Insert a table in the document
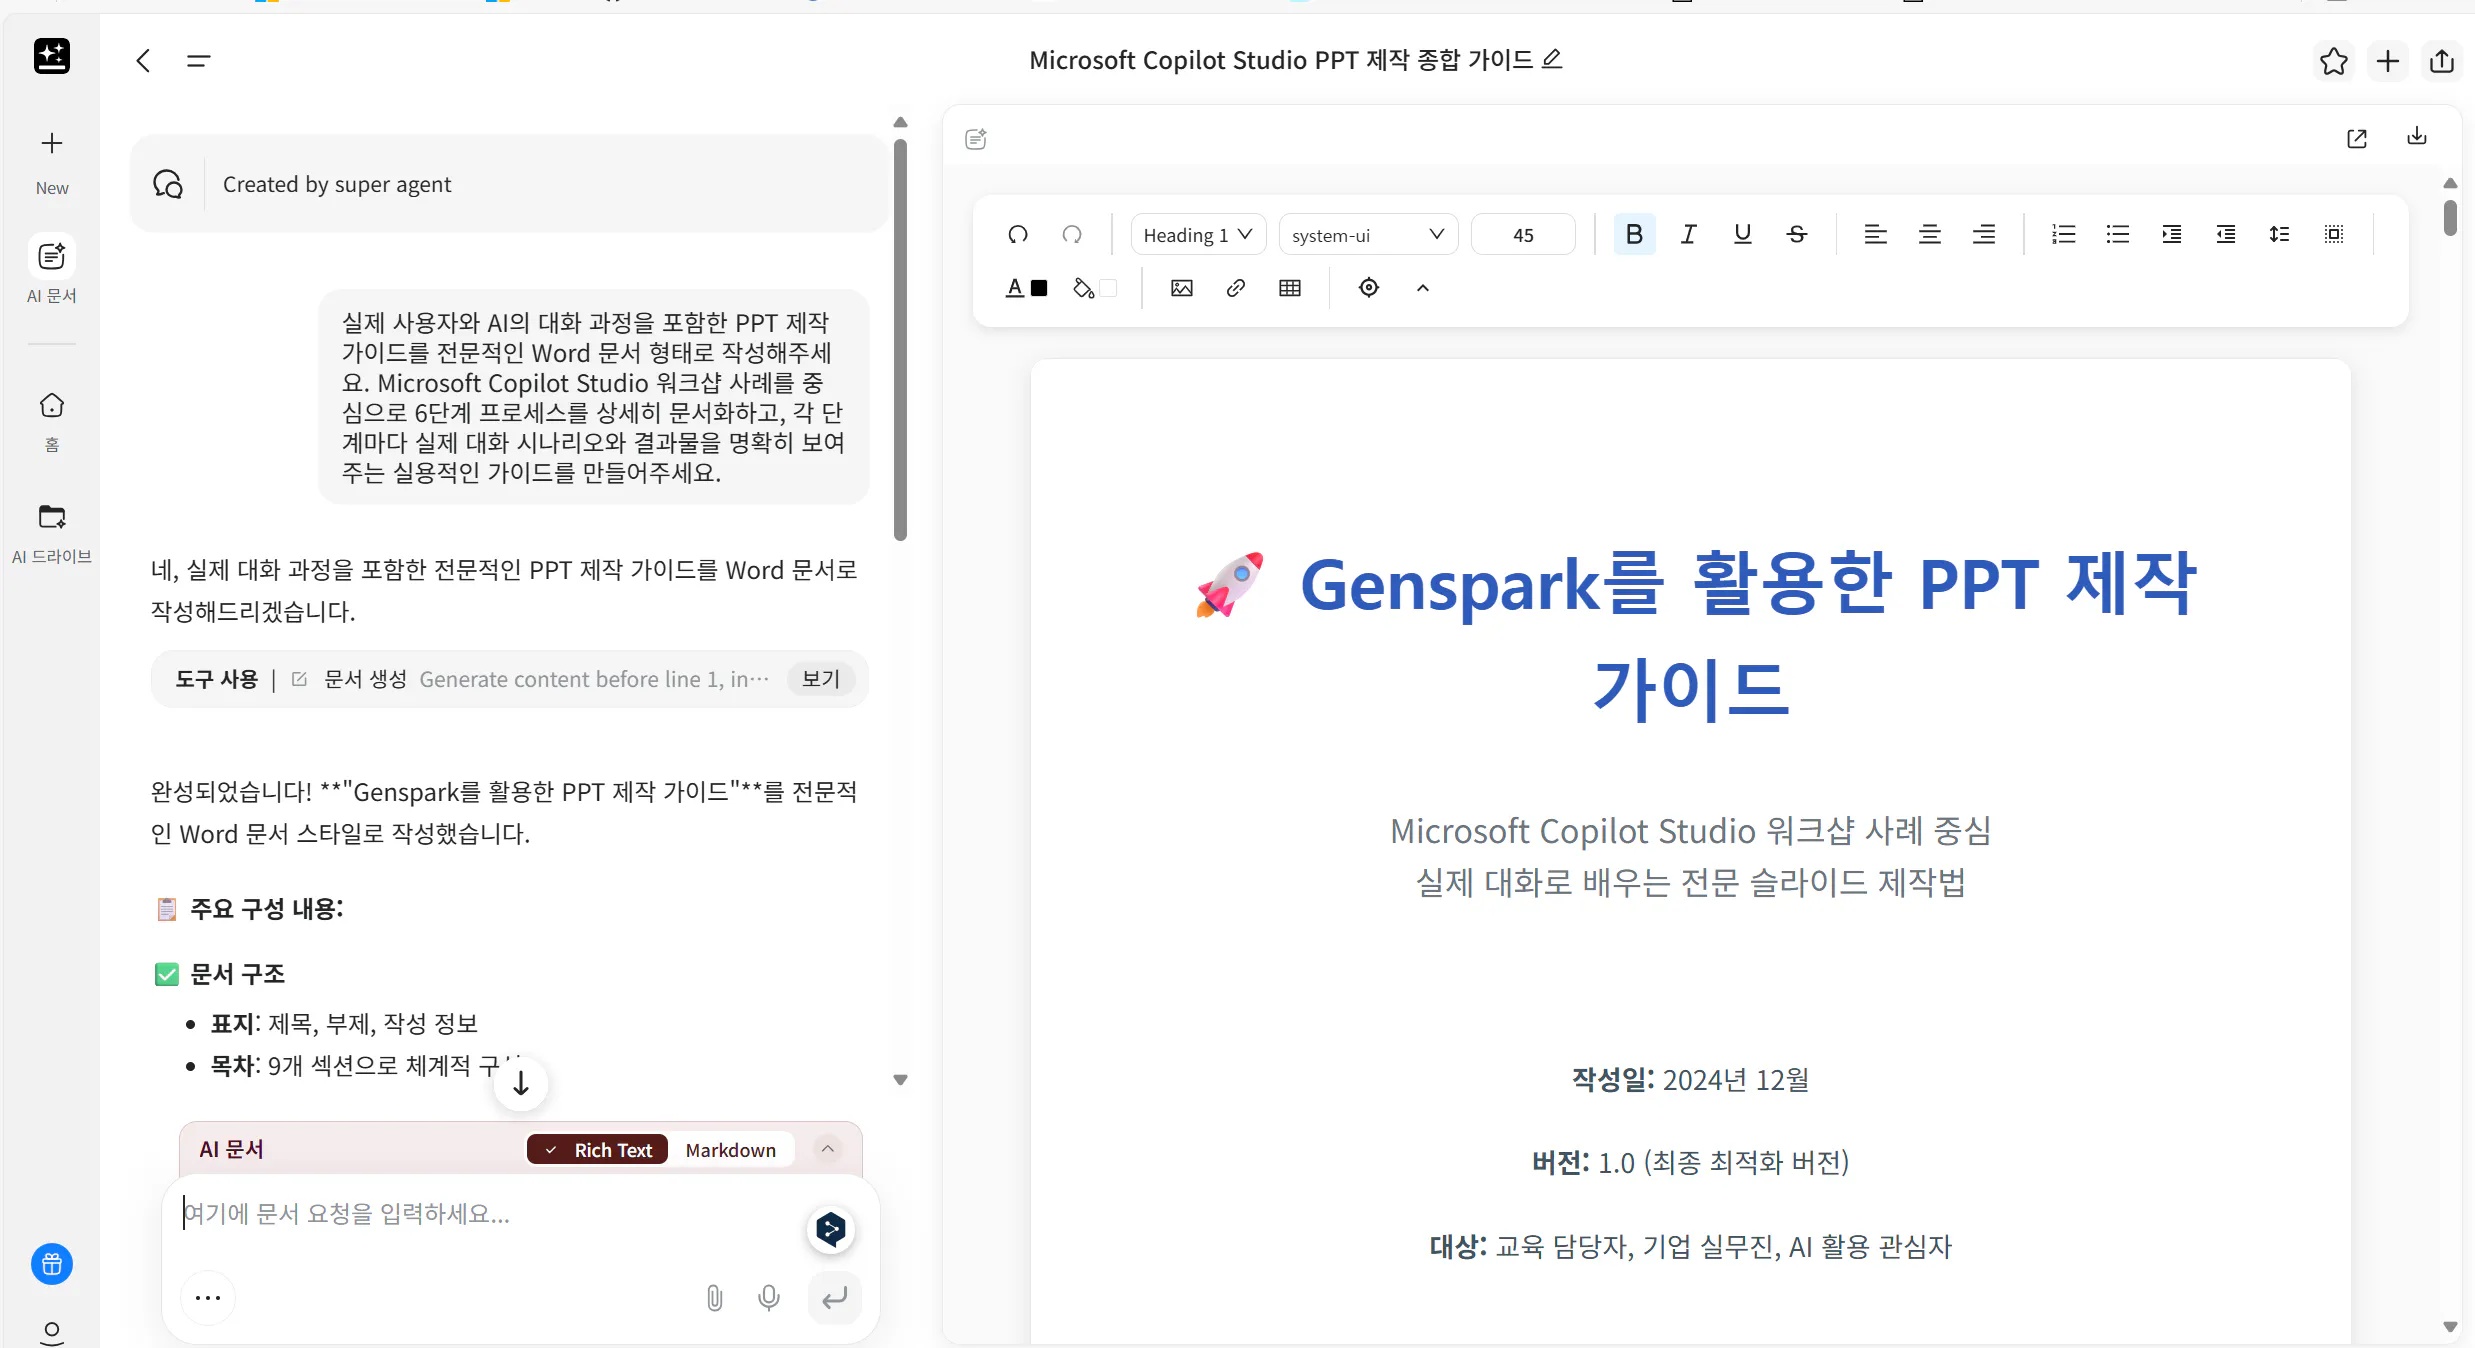The height and width of the screenshot is (1348, 2475). coord(1290,288)
